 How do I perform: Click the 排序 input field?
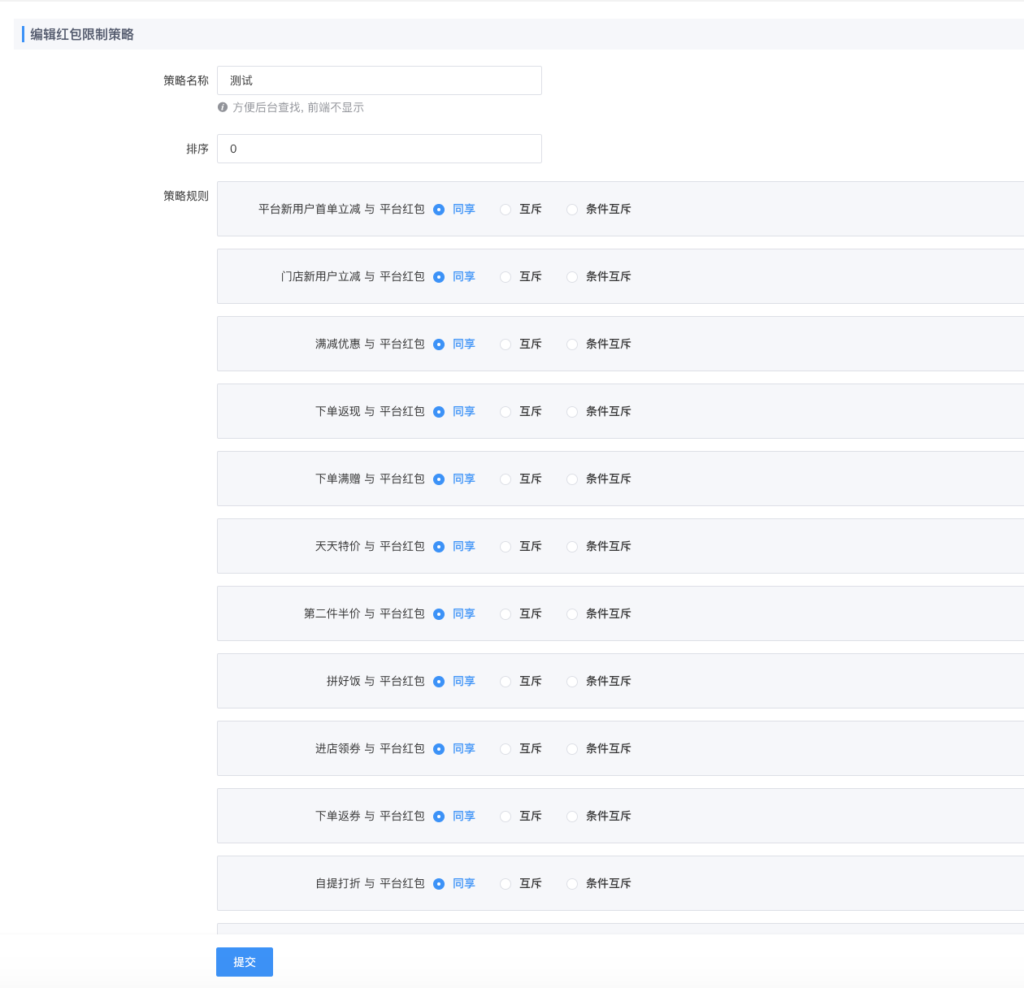pyautogui.click(x=379, y=149)
